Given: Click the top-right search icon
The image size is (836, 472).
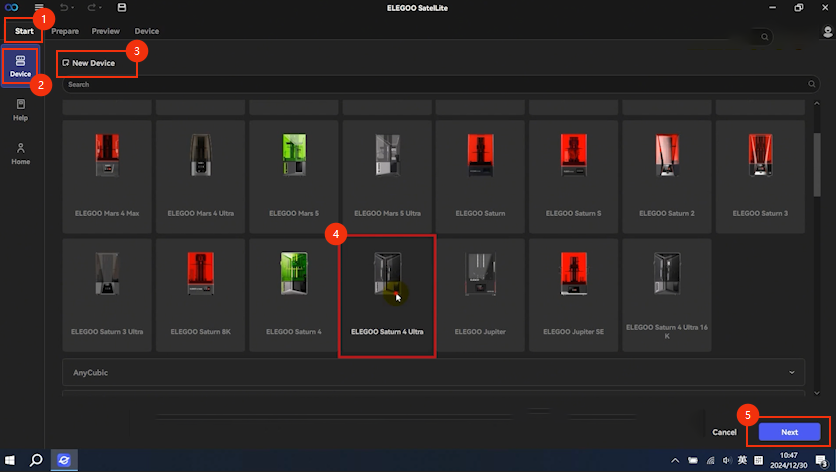Looking at the screenshot, I should (765, 37).
